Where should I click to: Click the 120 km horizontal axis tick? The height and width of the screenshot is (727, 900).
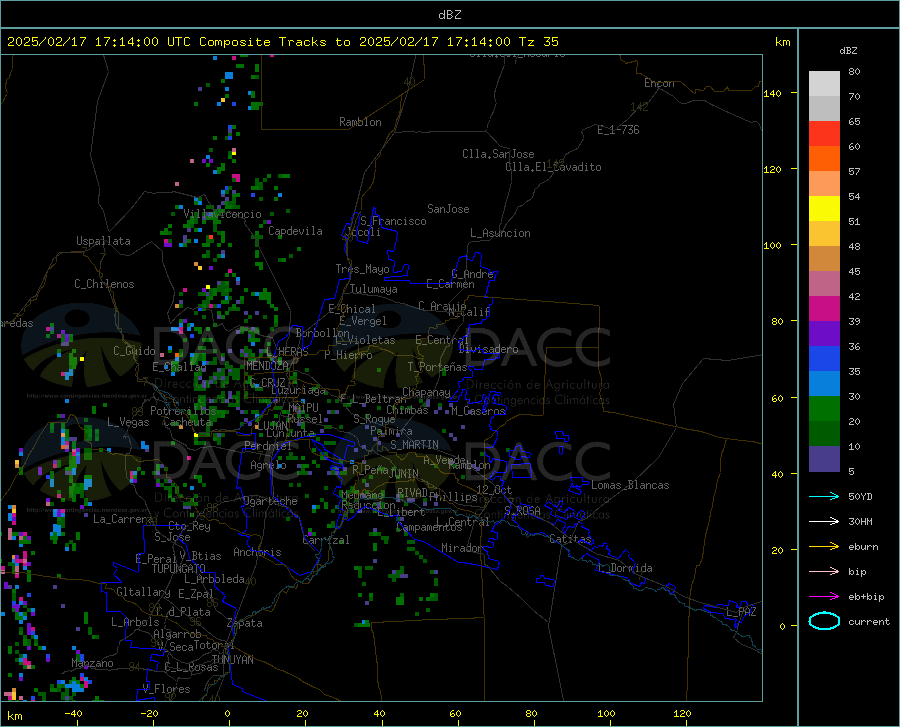[x=682, y=713]
